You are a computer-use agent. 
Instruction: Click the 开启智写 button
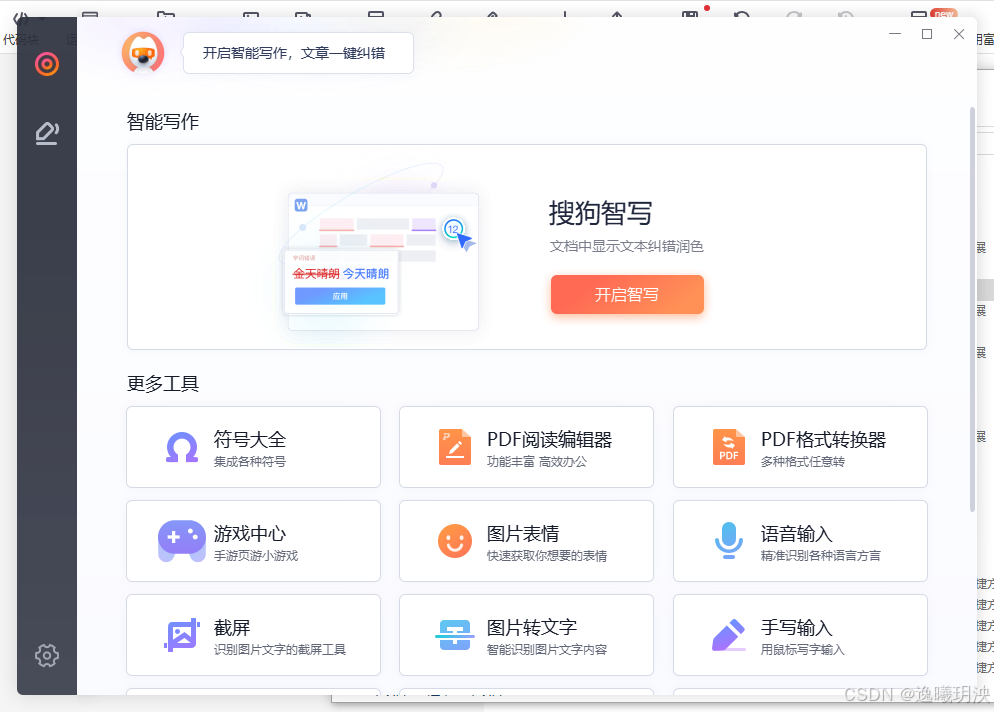coord(627,294)
